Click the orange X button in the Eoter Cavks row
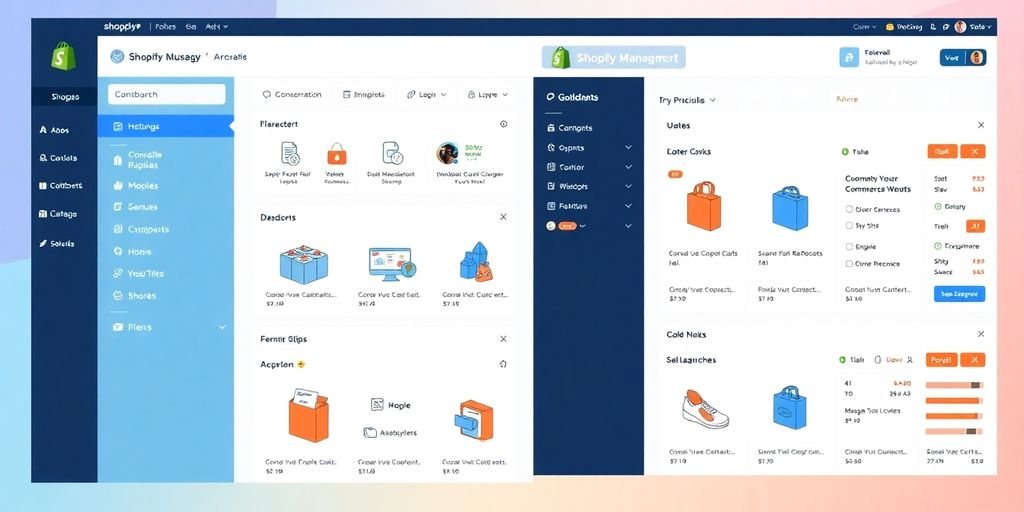Image resolution: width=1024 pixels, height=512 pixels. pyautogui.click(x=974, y=152)
